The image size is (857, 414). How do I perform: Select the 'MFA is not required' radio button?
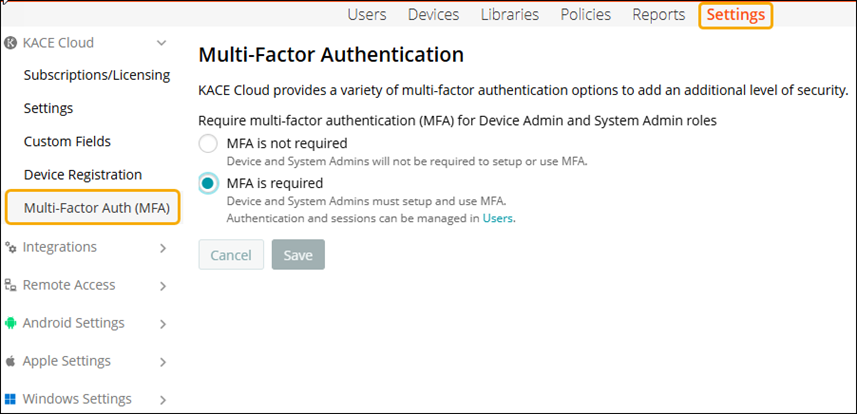208,144
